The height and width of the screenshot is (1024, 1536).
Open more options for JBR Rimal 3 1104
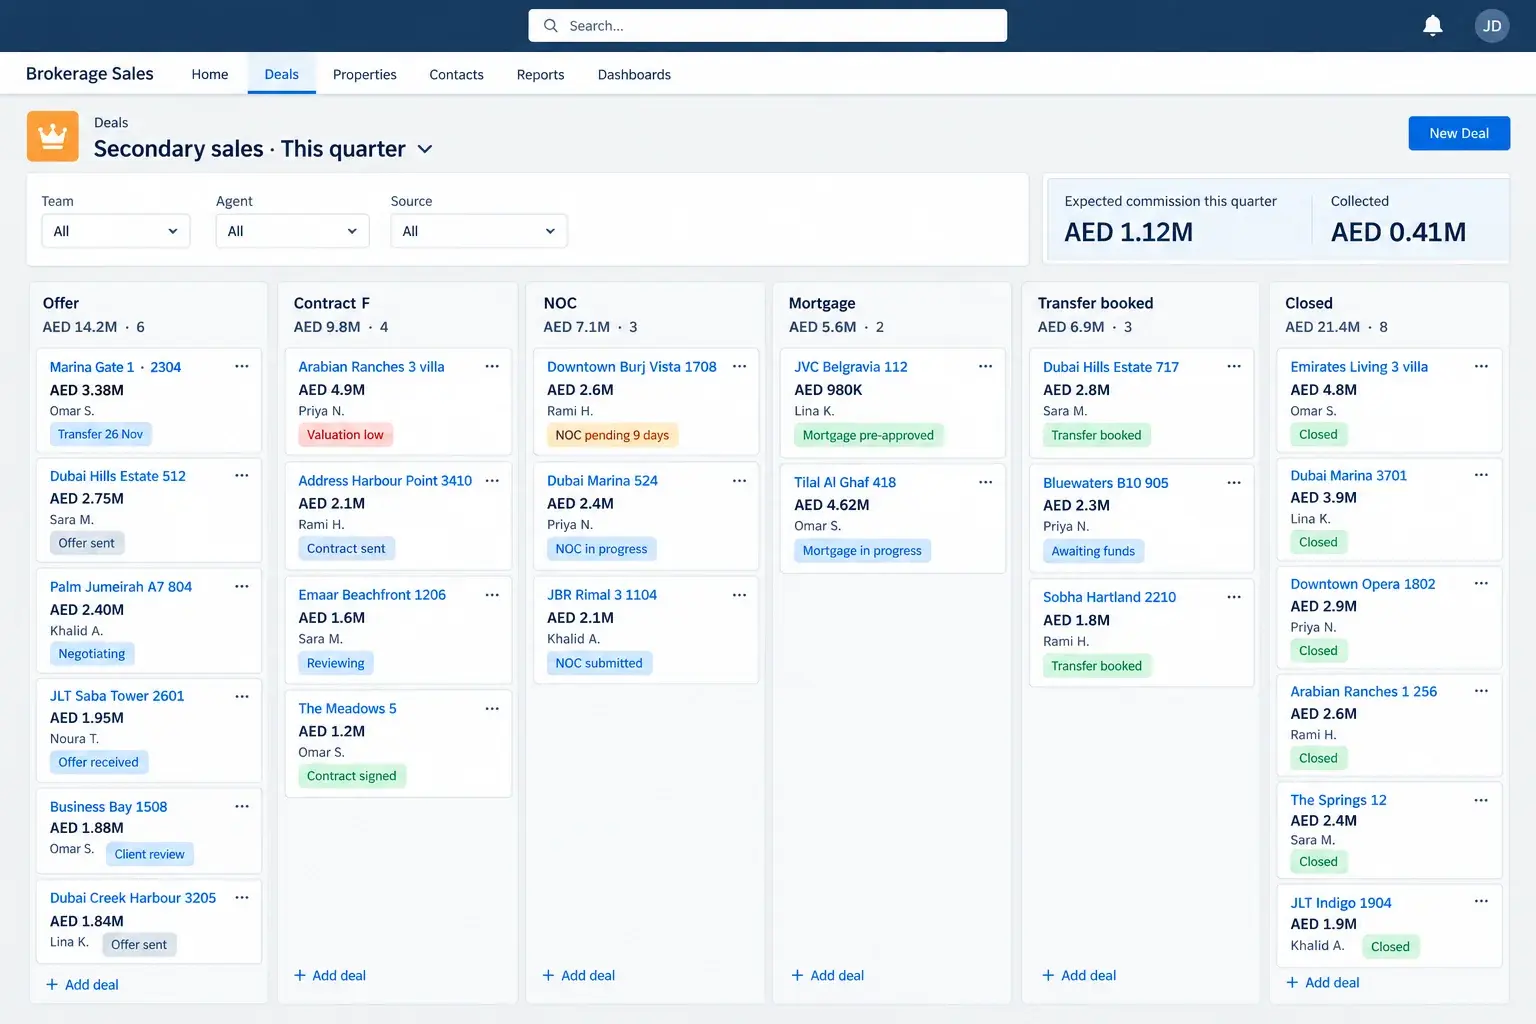pyautogui.click(x=740, y=595)
